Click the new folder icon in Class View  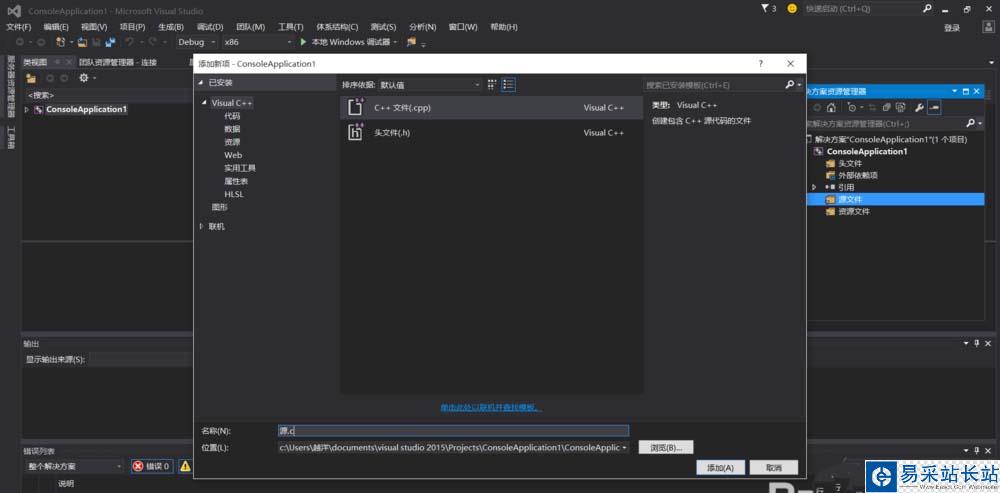[31, 78]
